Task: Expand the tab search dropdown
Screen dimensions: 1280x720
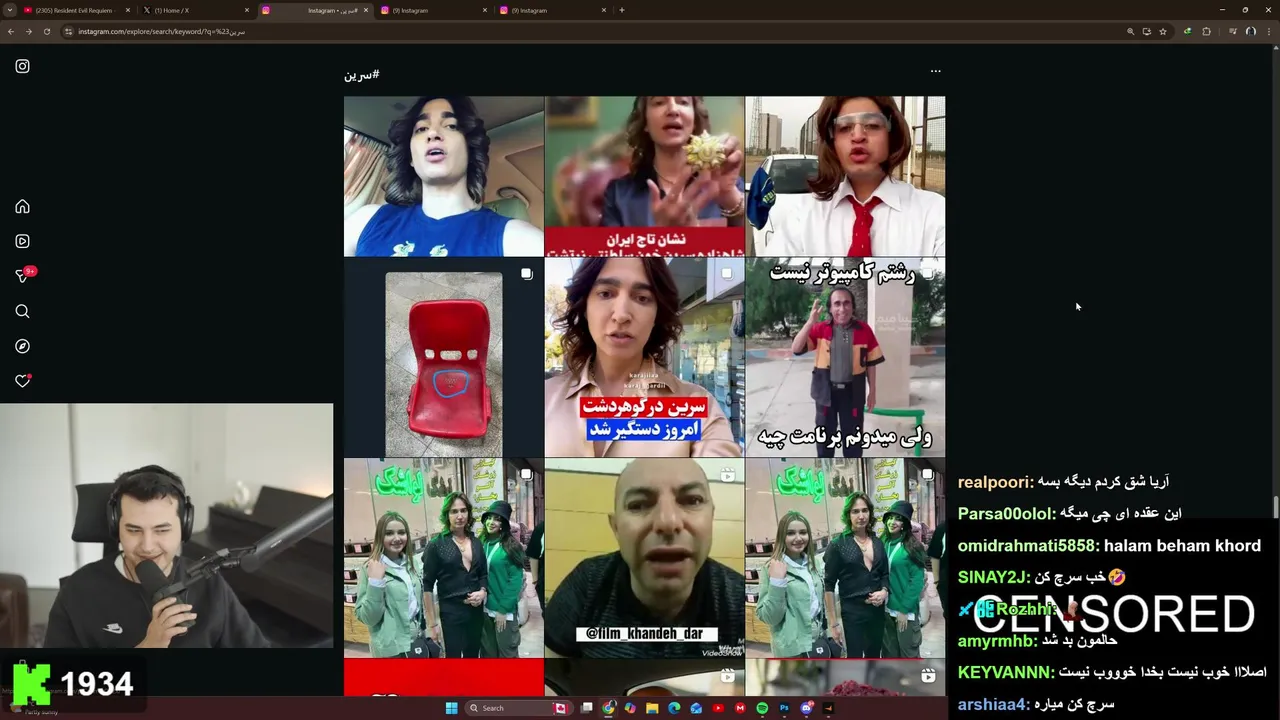Action: [x=11, y=10]
